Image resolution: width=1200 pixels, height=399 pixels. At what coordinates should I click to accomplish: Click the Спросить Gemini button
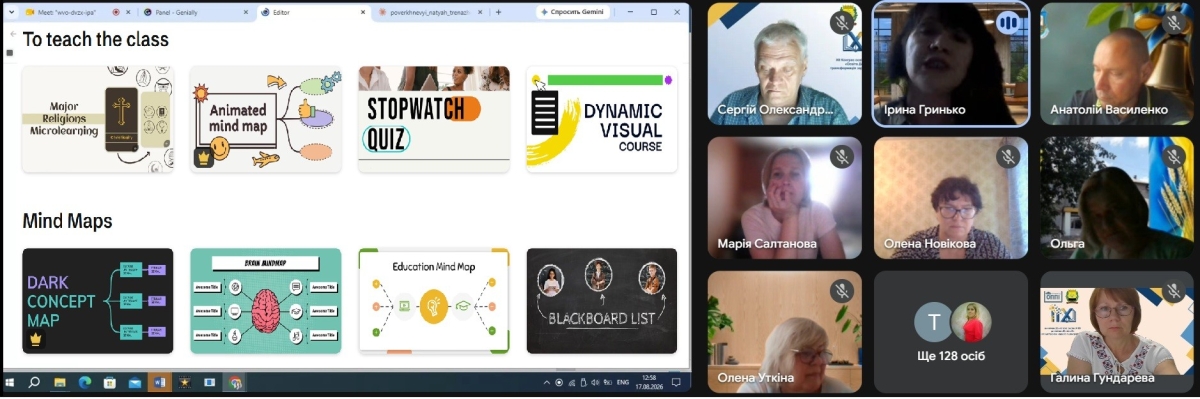[x=574, y=12]
